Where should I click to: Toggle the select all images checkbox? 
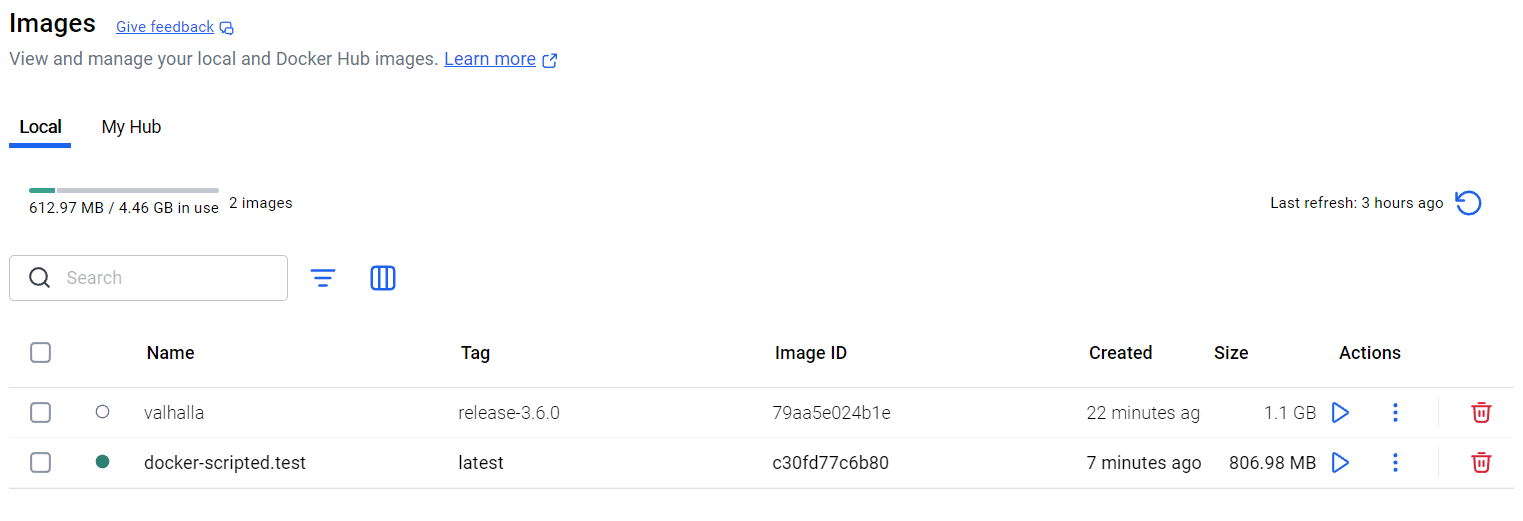point(40,352)
